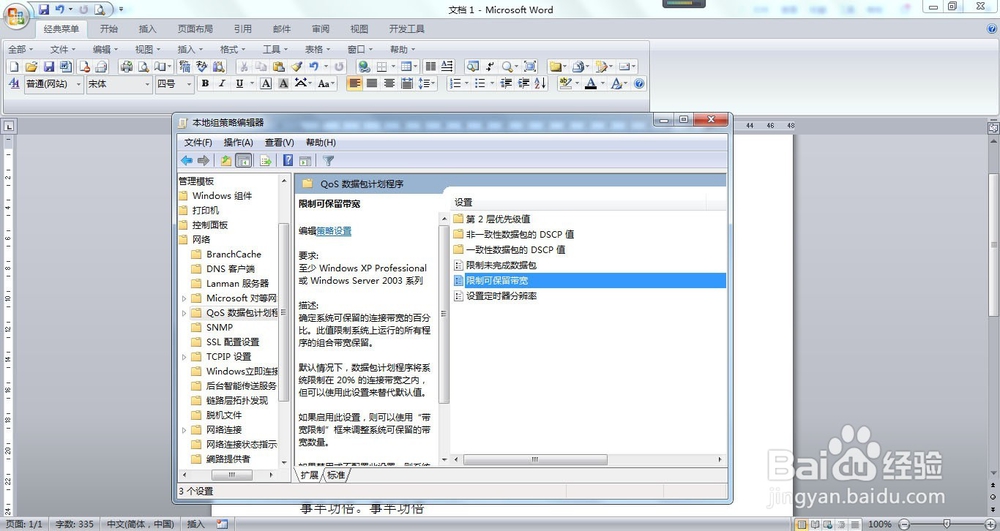Toggle distributed alignment button

pyautogui.click(x=407, y=84)
